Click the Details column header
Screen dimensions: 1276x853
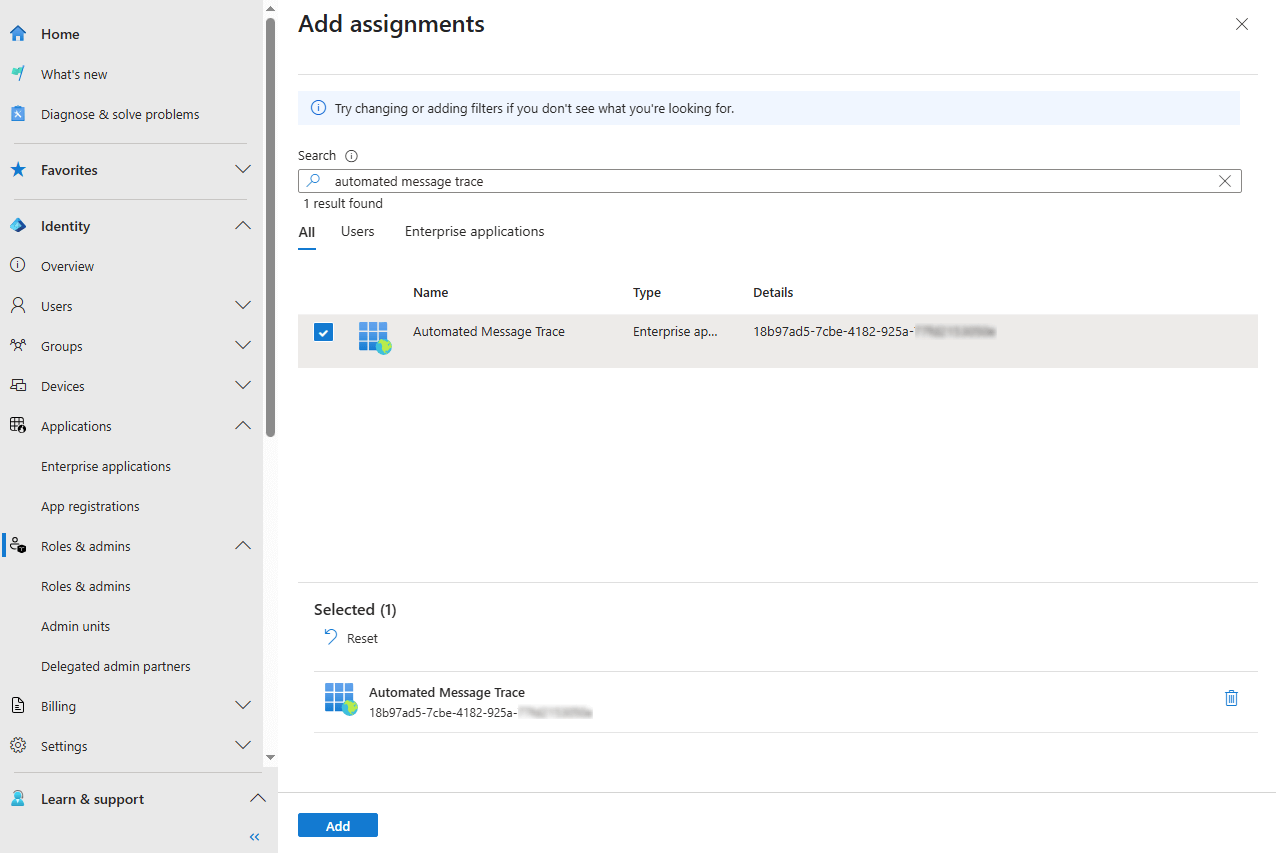(x=773, y=293)
